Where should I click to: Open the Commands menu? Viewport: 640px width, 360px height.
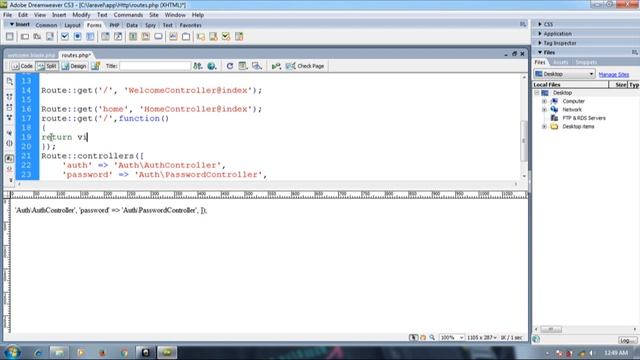coord(128,15)
